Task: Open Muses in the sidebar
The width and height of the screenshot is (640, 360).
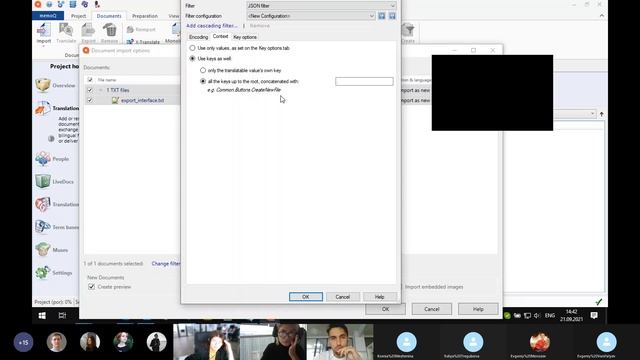Action: pyautogui.click(x=51, y=250)
